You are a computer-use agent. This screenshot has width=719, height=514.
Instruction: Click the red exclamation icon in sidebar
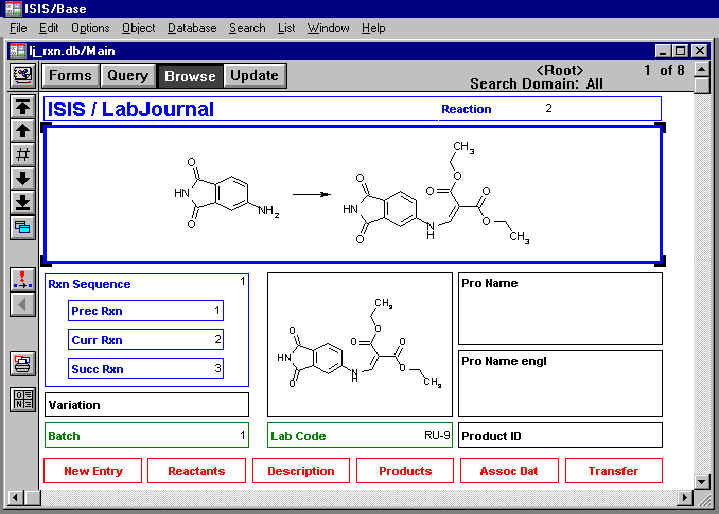22,279
